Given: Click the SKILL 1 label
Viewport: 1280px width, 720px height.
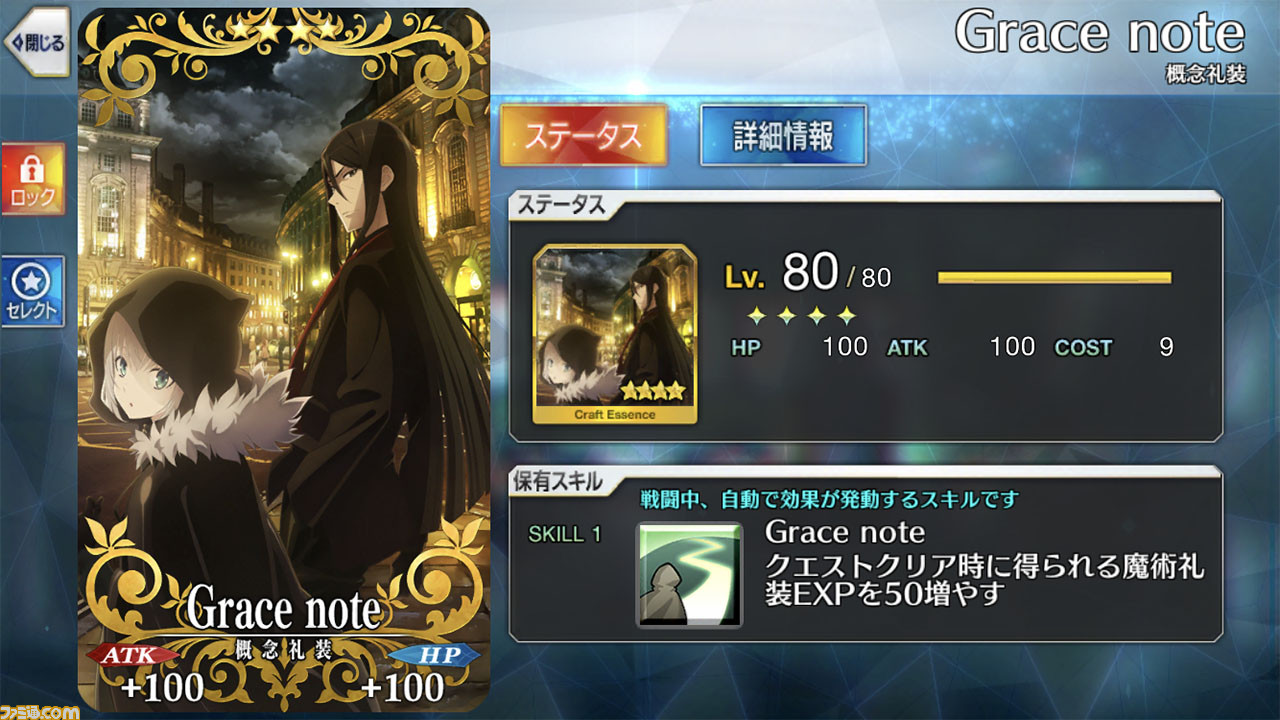Looking at the screenshot, I should pos(565,534).
